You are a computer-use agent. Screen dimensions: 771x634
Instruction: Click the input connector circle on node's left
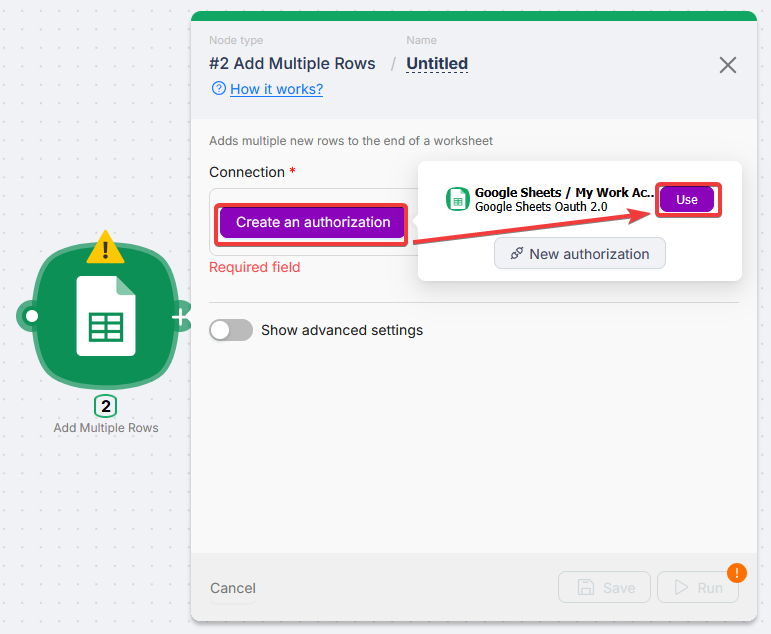click(x=31, y=317)
